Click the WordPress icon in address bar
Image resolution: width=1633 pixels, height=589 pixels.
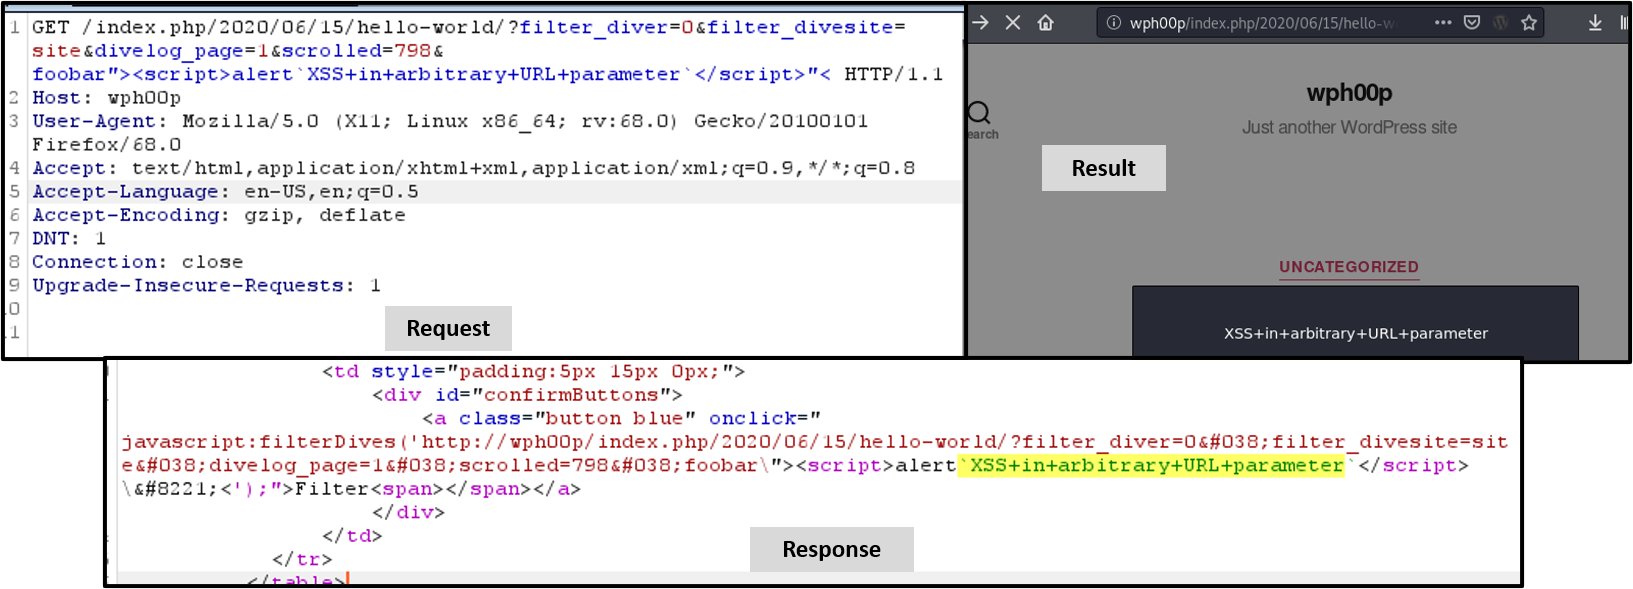click(1500, 22)
